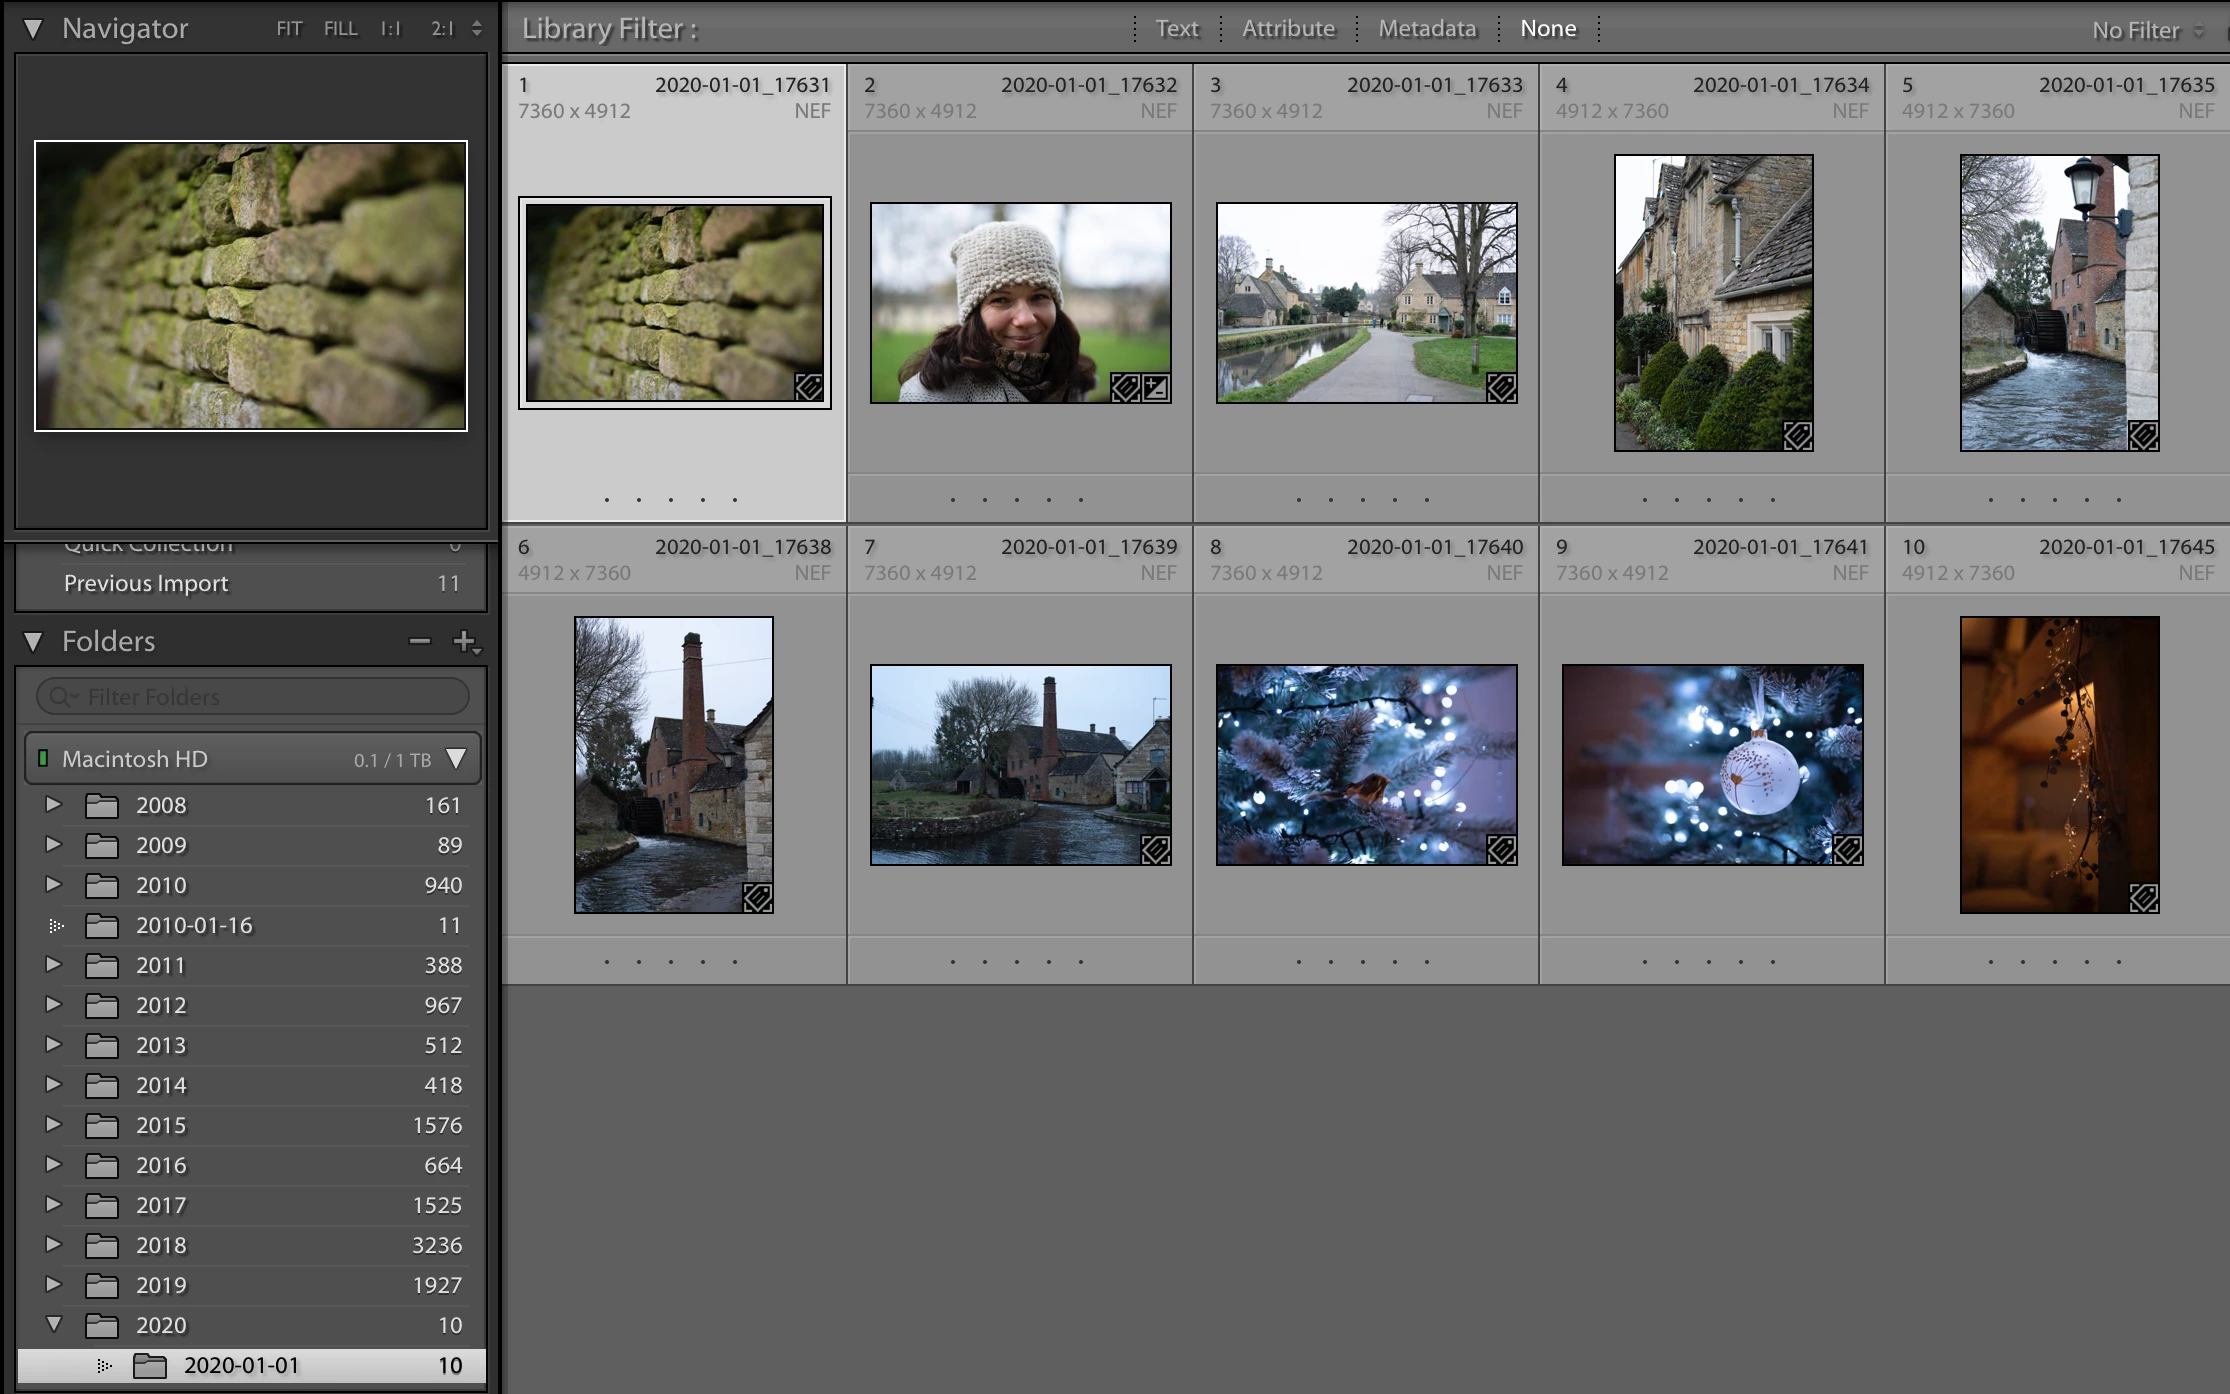This screenshot has height=1394, width=2230.
Task: Click the develop adjustments badge on the portrait photo
Action: [x=1156, y=387]
